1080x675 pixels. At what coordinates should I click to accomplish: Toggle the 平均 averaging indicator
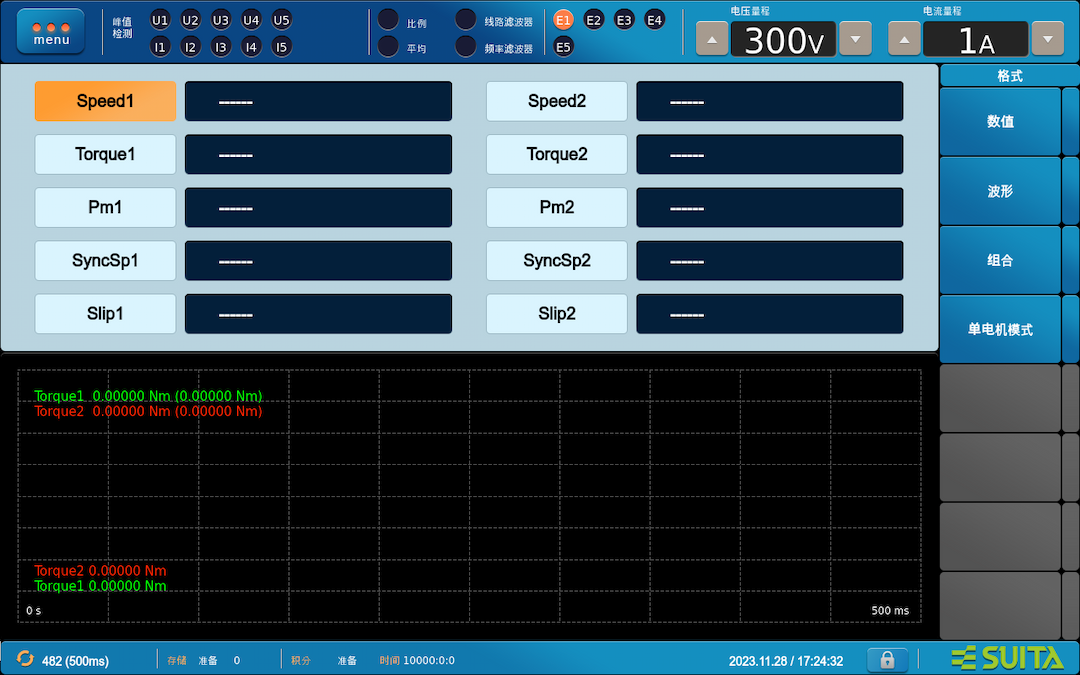(388, 47)
